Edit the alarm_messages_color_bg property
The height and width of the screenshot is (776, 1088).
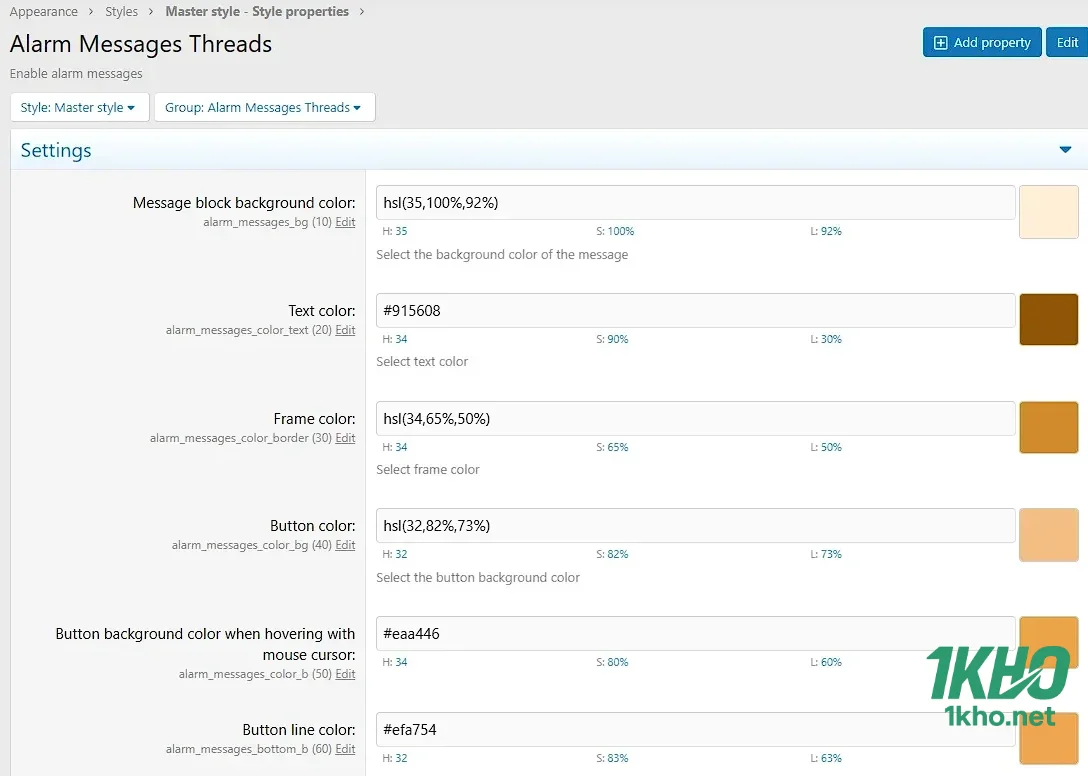345,545
